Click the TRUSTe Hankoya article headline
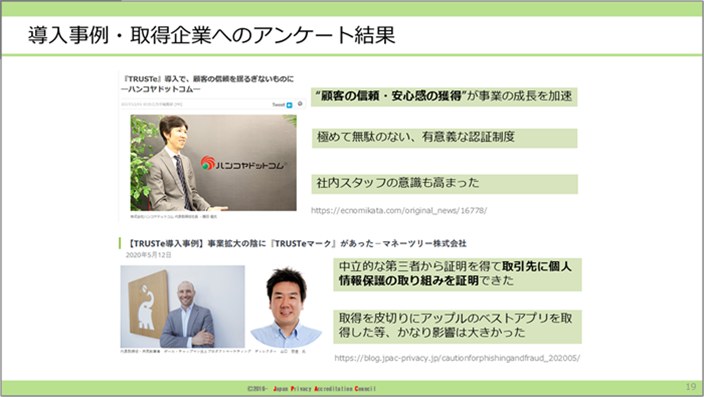This screenshot has width=704, height=397. (207, 84)
